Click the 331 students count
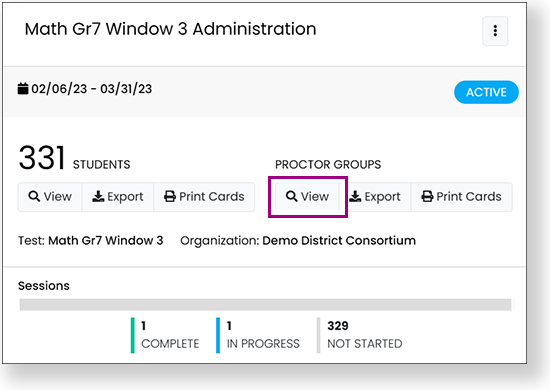This screenshot has width=550, height=390. pyautogui.click(x=42, y=158)
